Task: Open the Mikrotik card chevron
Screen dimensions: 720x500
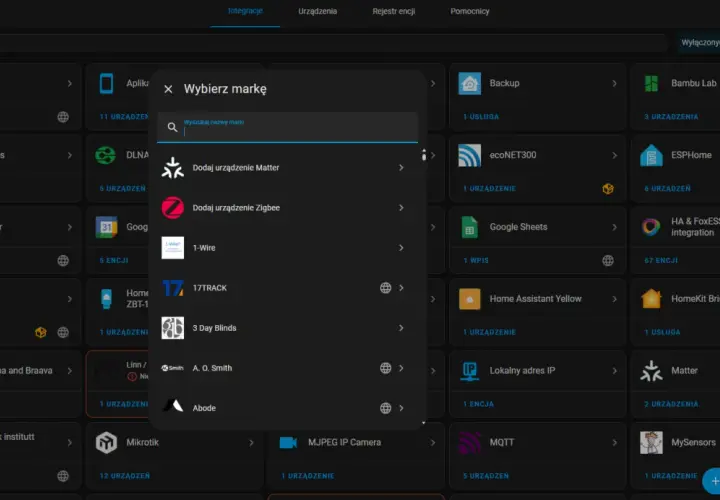Action: click(x=251, y=443)
